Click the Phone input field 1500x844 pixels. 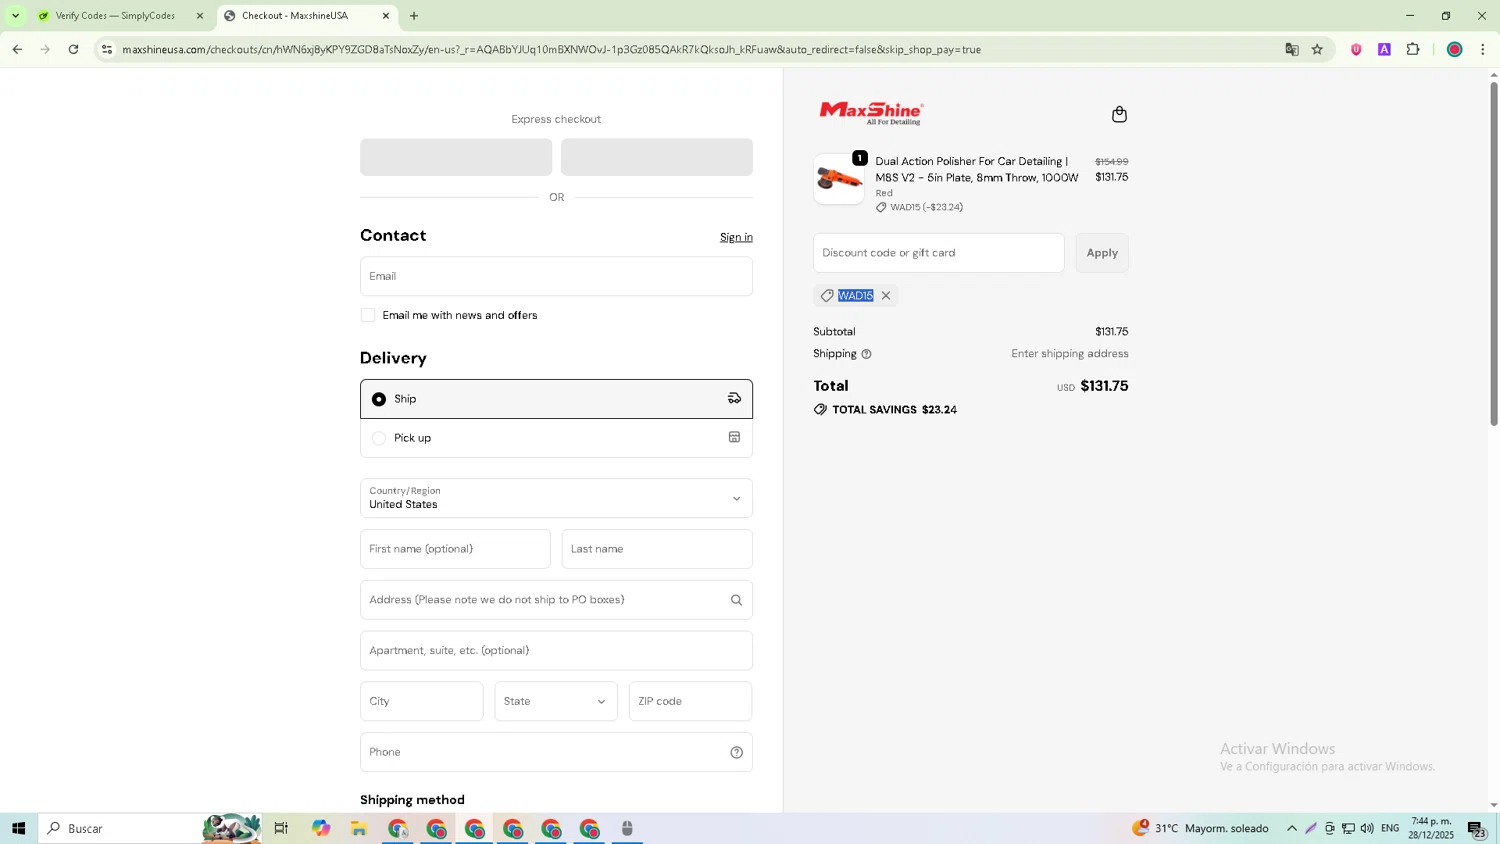tap(556, 753)
